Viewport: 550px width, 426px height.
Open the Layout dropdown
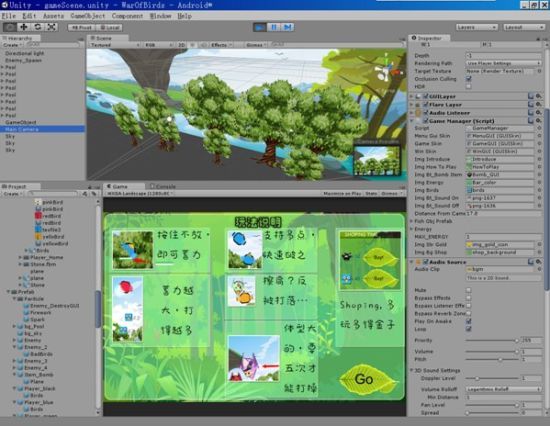[x=524, y=27]
